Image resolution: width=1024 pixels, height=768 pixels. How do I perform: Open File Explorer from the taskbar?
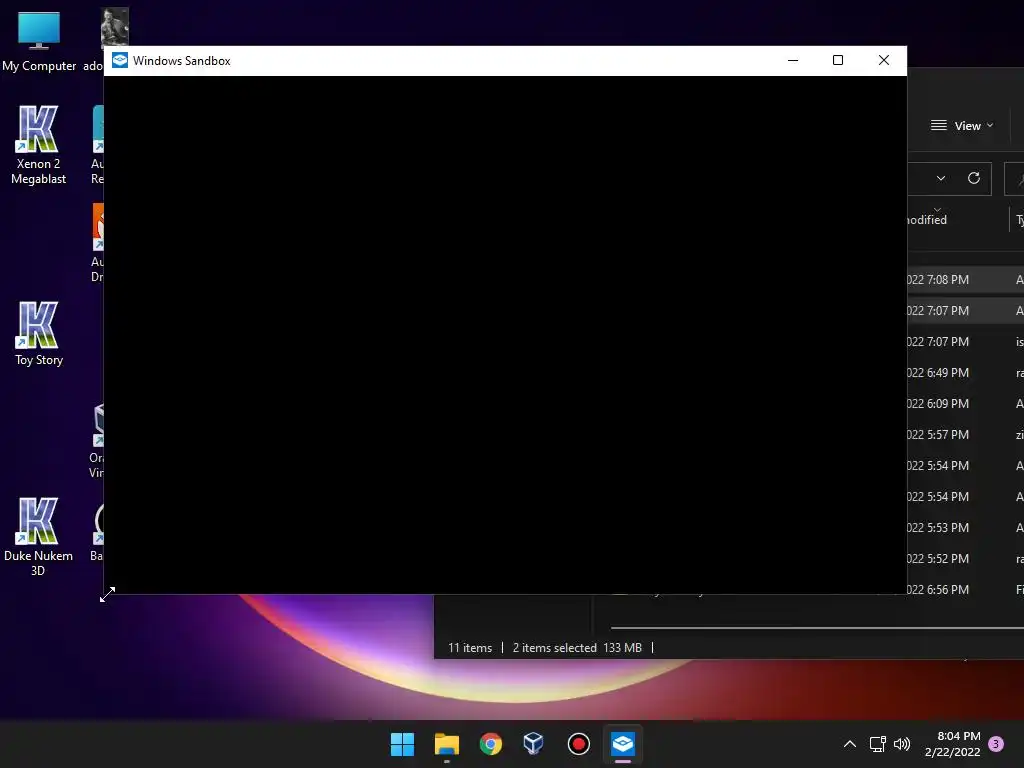coord(447,744)
